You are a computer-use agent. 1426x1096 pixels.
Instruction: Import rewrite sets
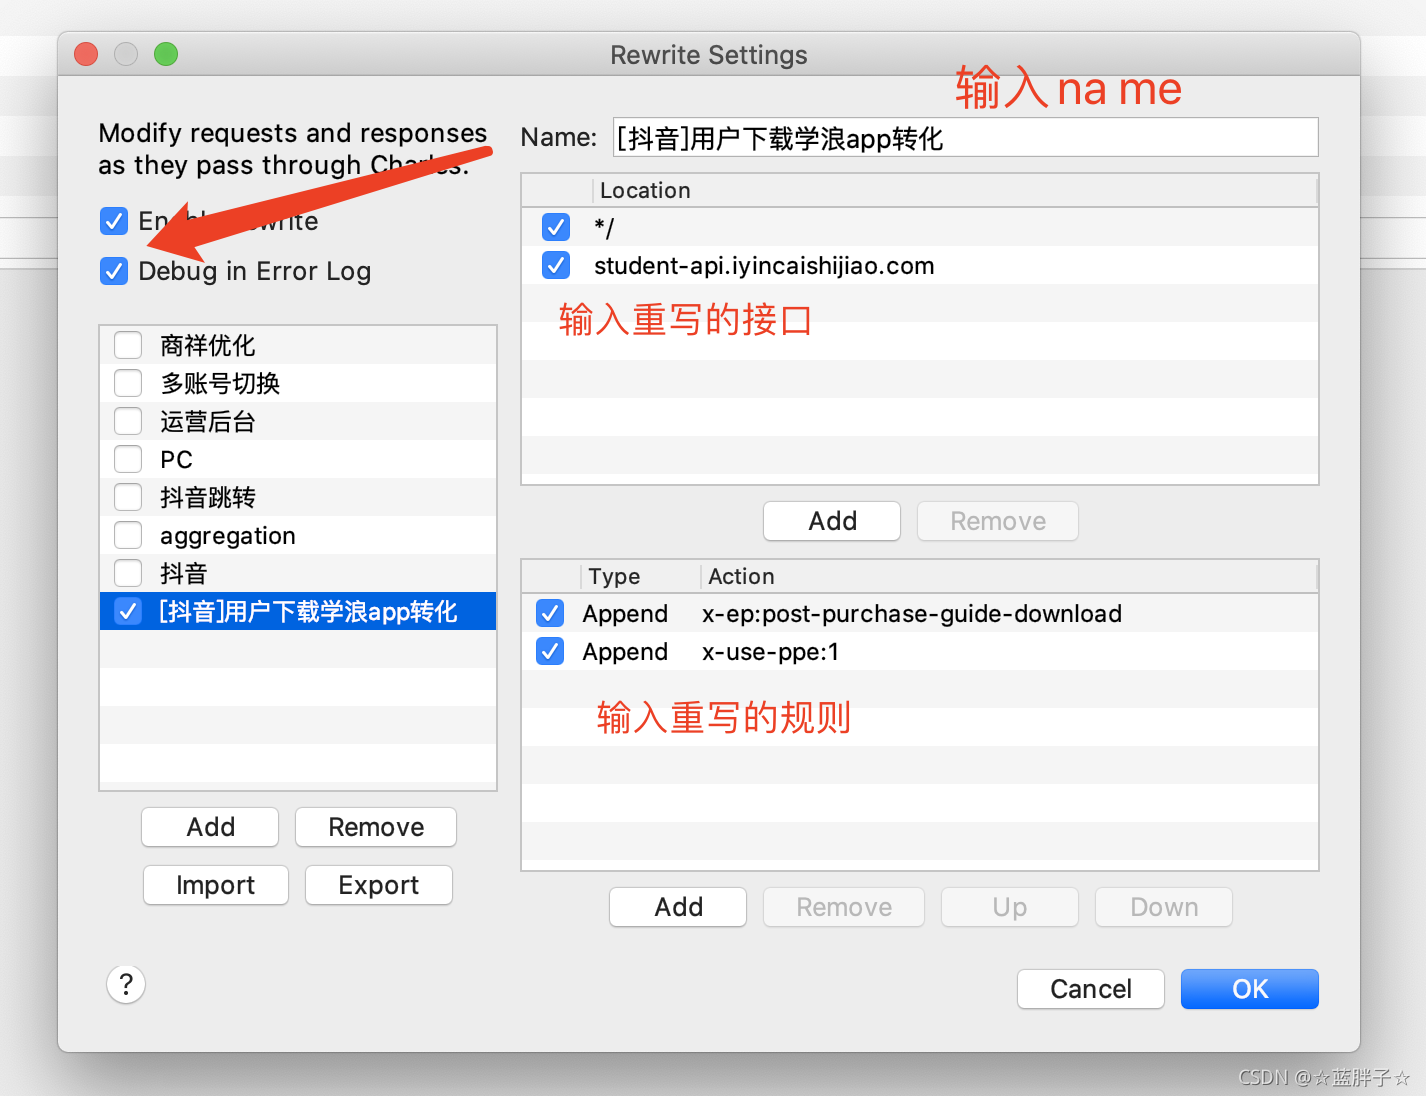pyautogui.click(x=216, y=885)
